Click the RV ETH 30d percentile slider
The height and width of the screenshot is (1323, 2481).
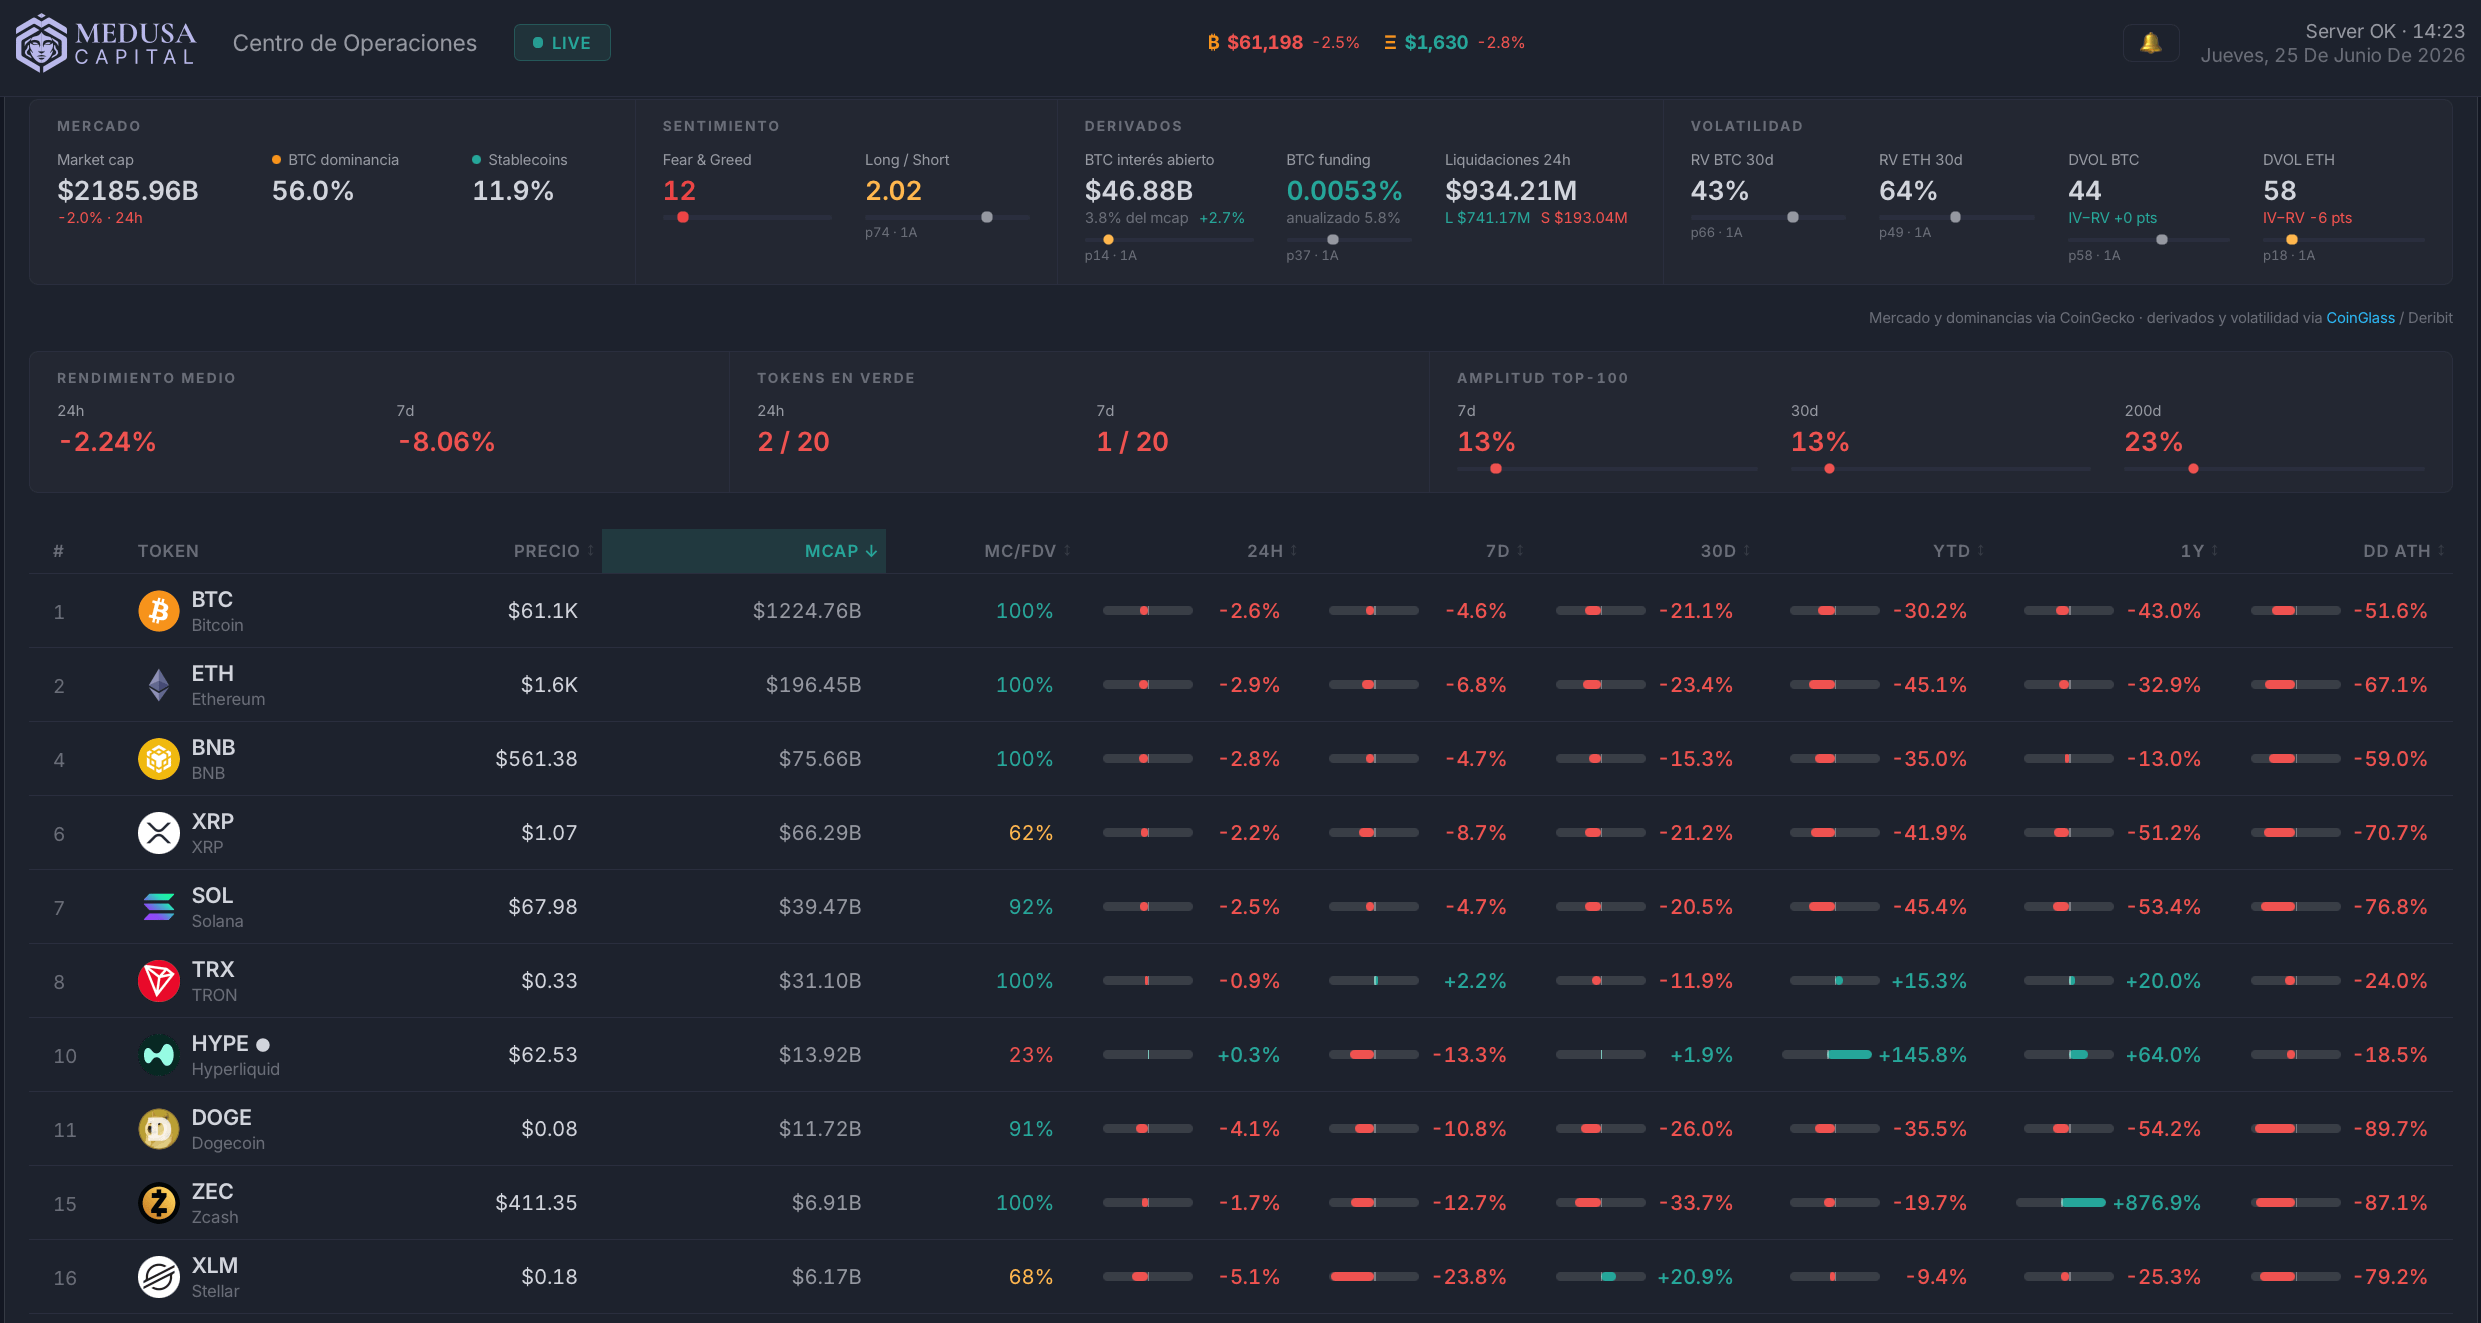(x=1956, y=217)
